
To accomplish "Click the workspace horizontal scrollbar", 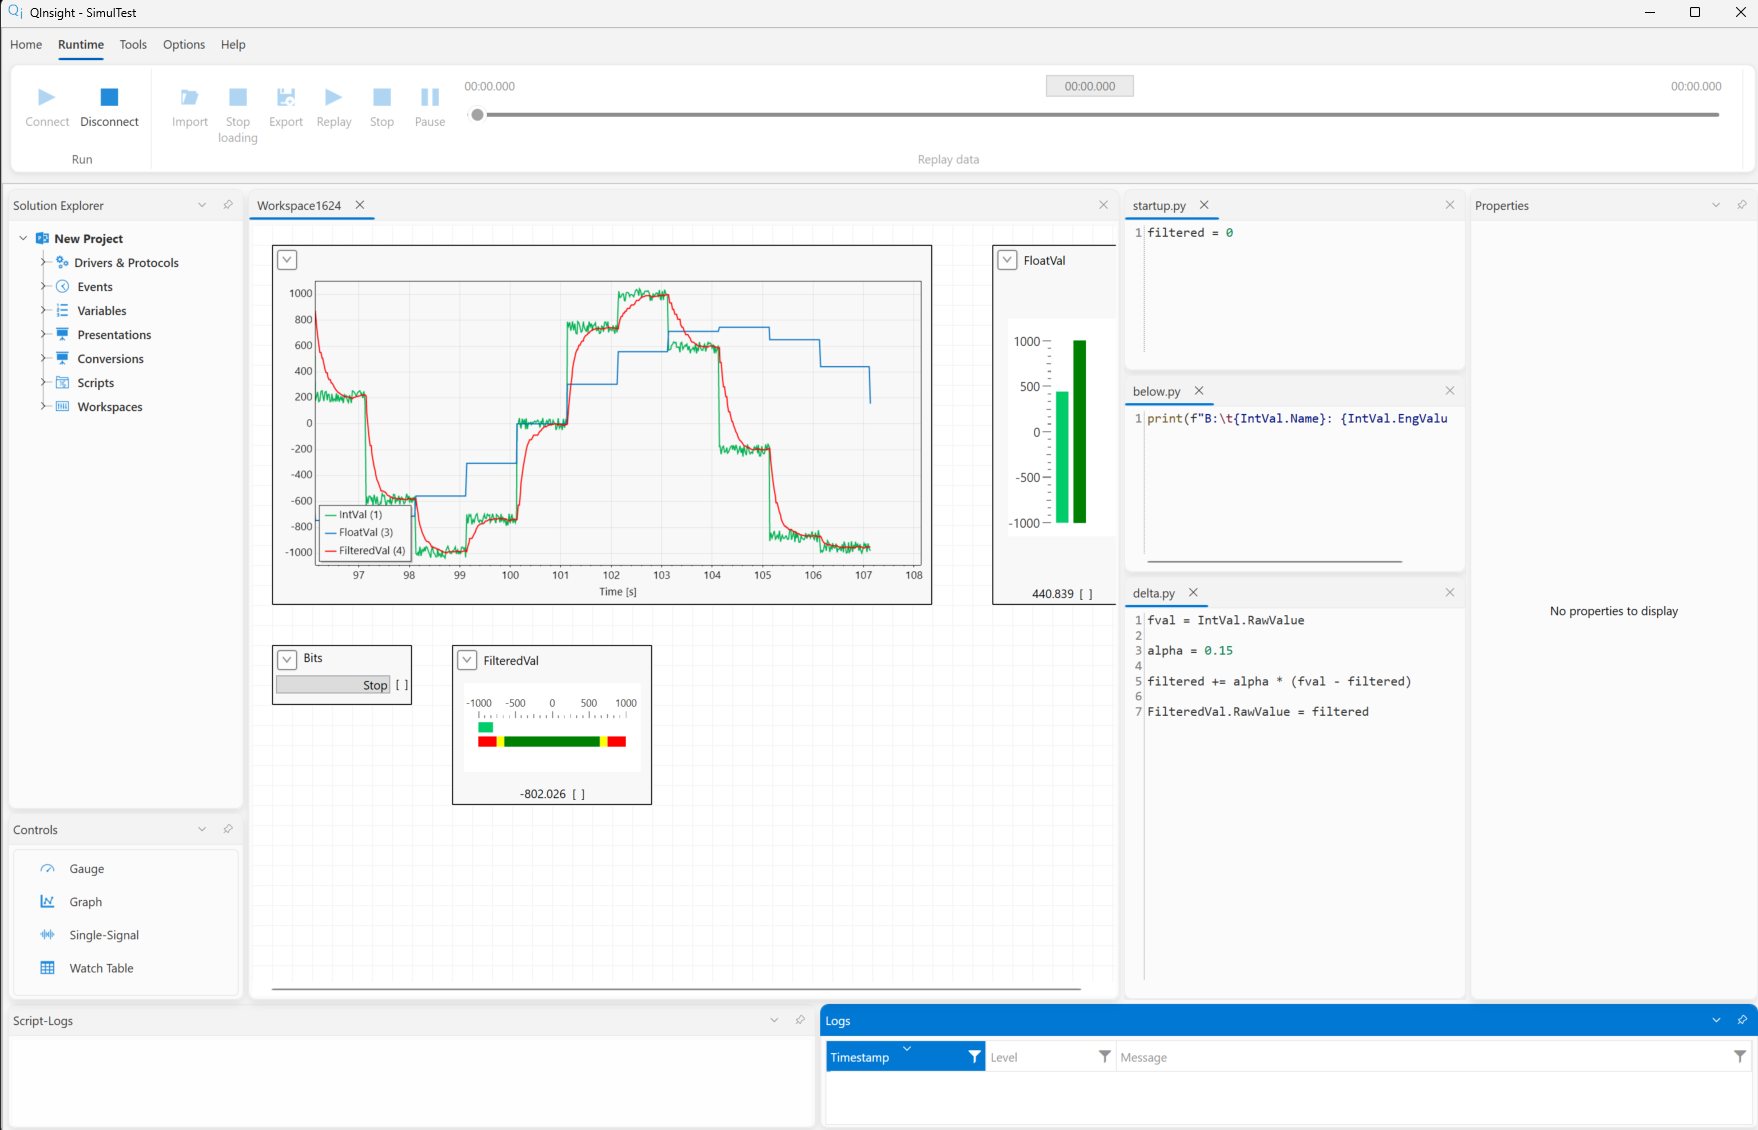I will pos(676,989).
